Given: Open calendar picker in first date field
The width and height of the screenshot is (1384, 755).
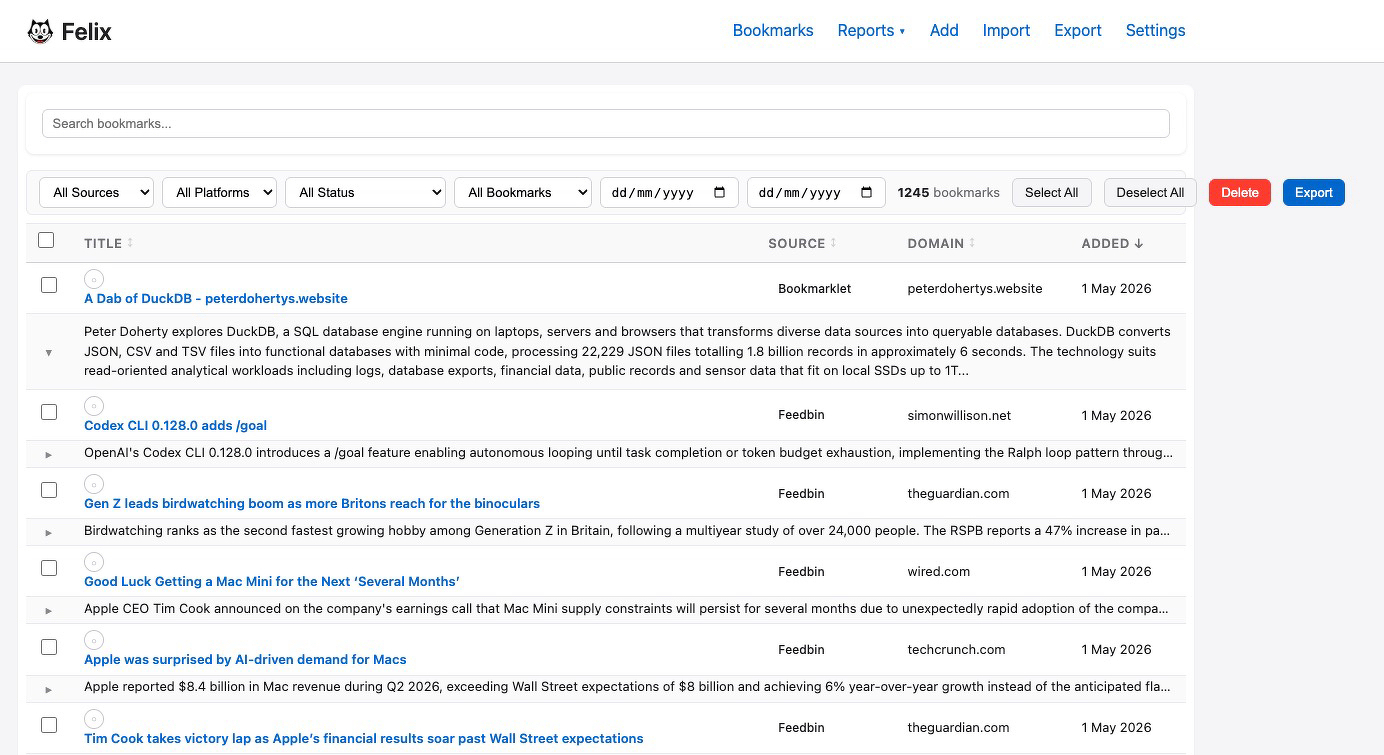Looking at the screenshot, I should pos(719,192).
